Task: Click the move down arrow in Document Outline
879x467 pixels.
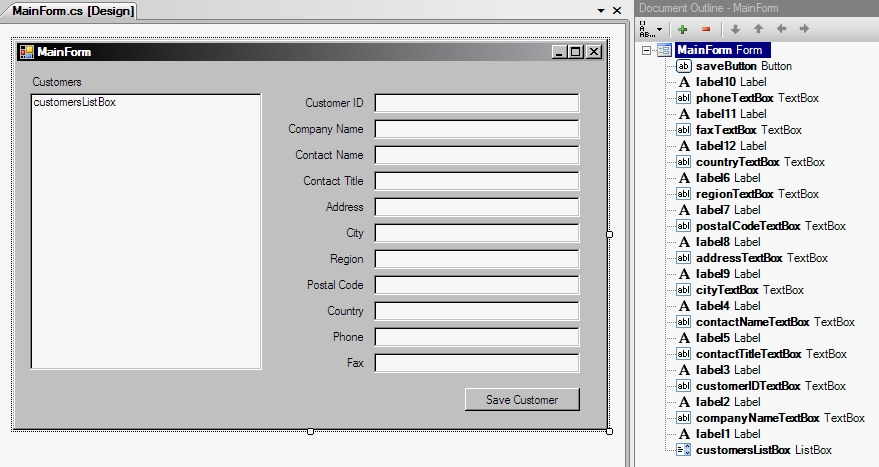Action: tap(735, 29)
